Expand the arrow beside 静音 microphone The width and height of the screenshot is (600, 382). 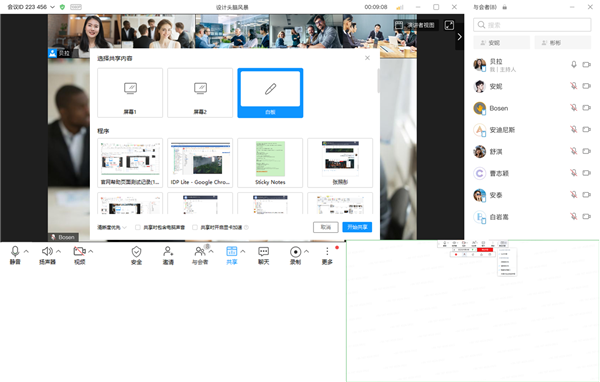(x=26, y=251)
